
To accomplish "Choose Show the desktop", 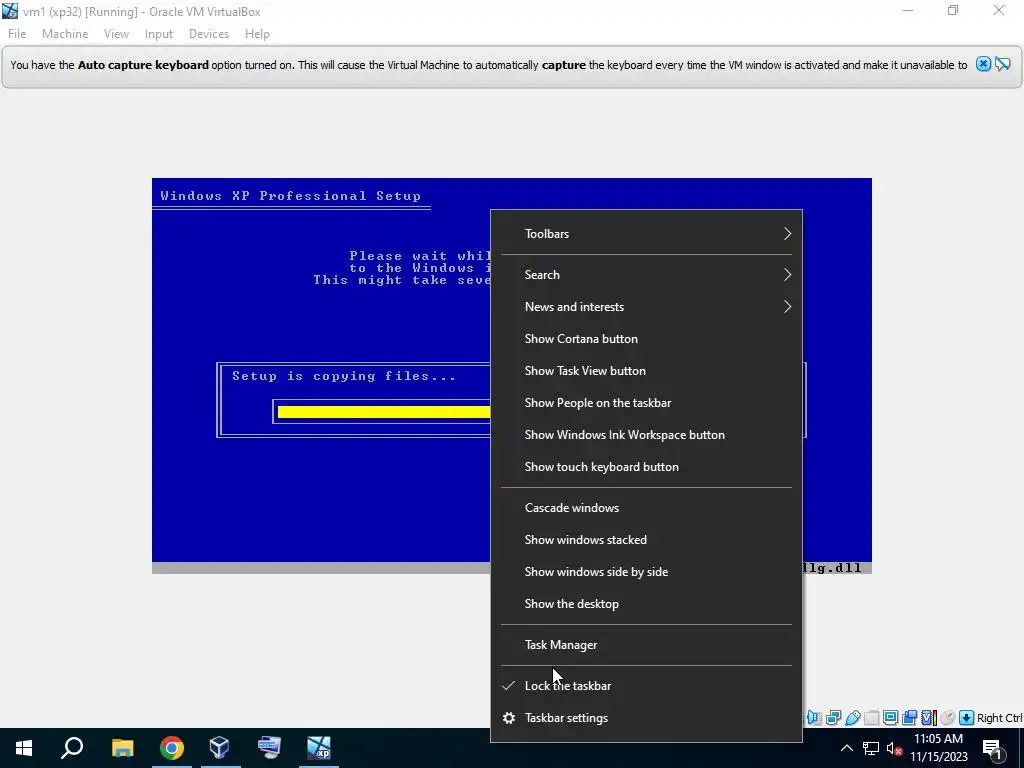I will coord(646,603).
